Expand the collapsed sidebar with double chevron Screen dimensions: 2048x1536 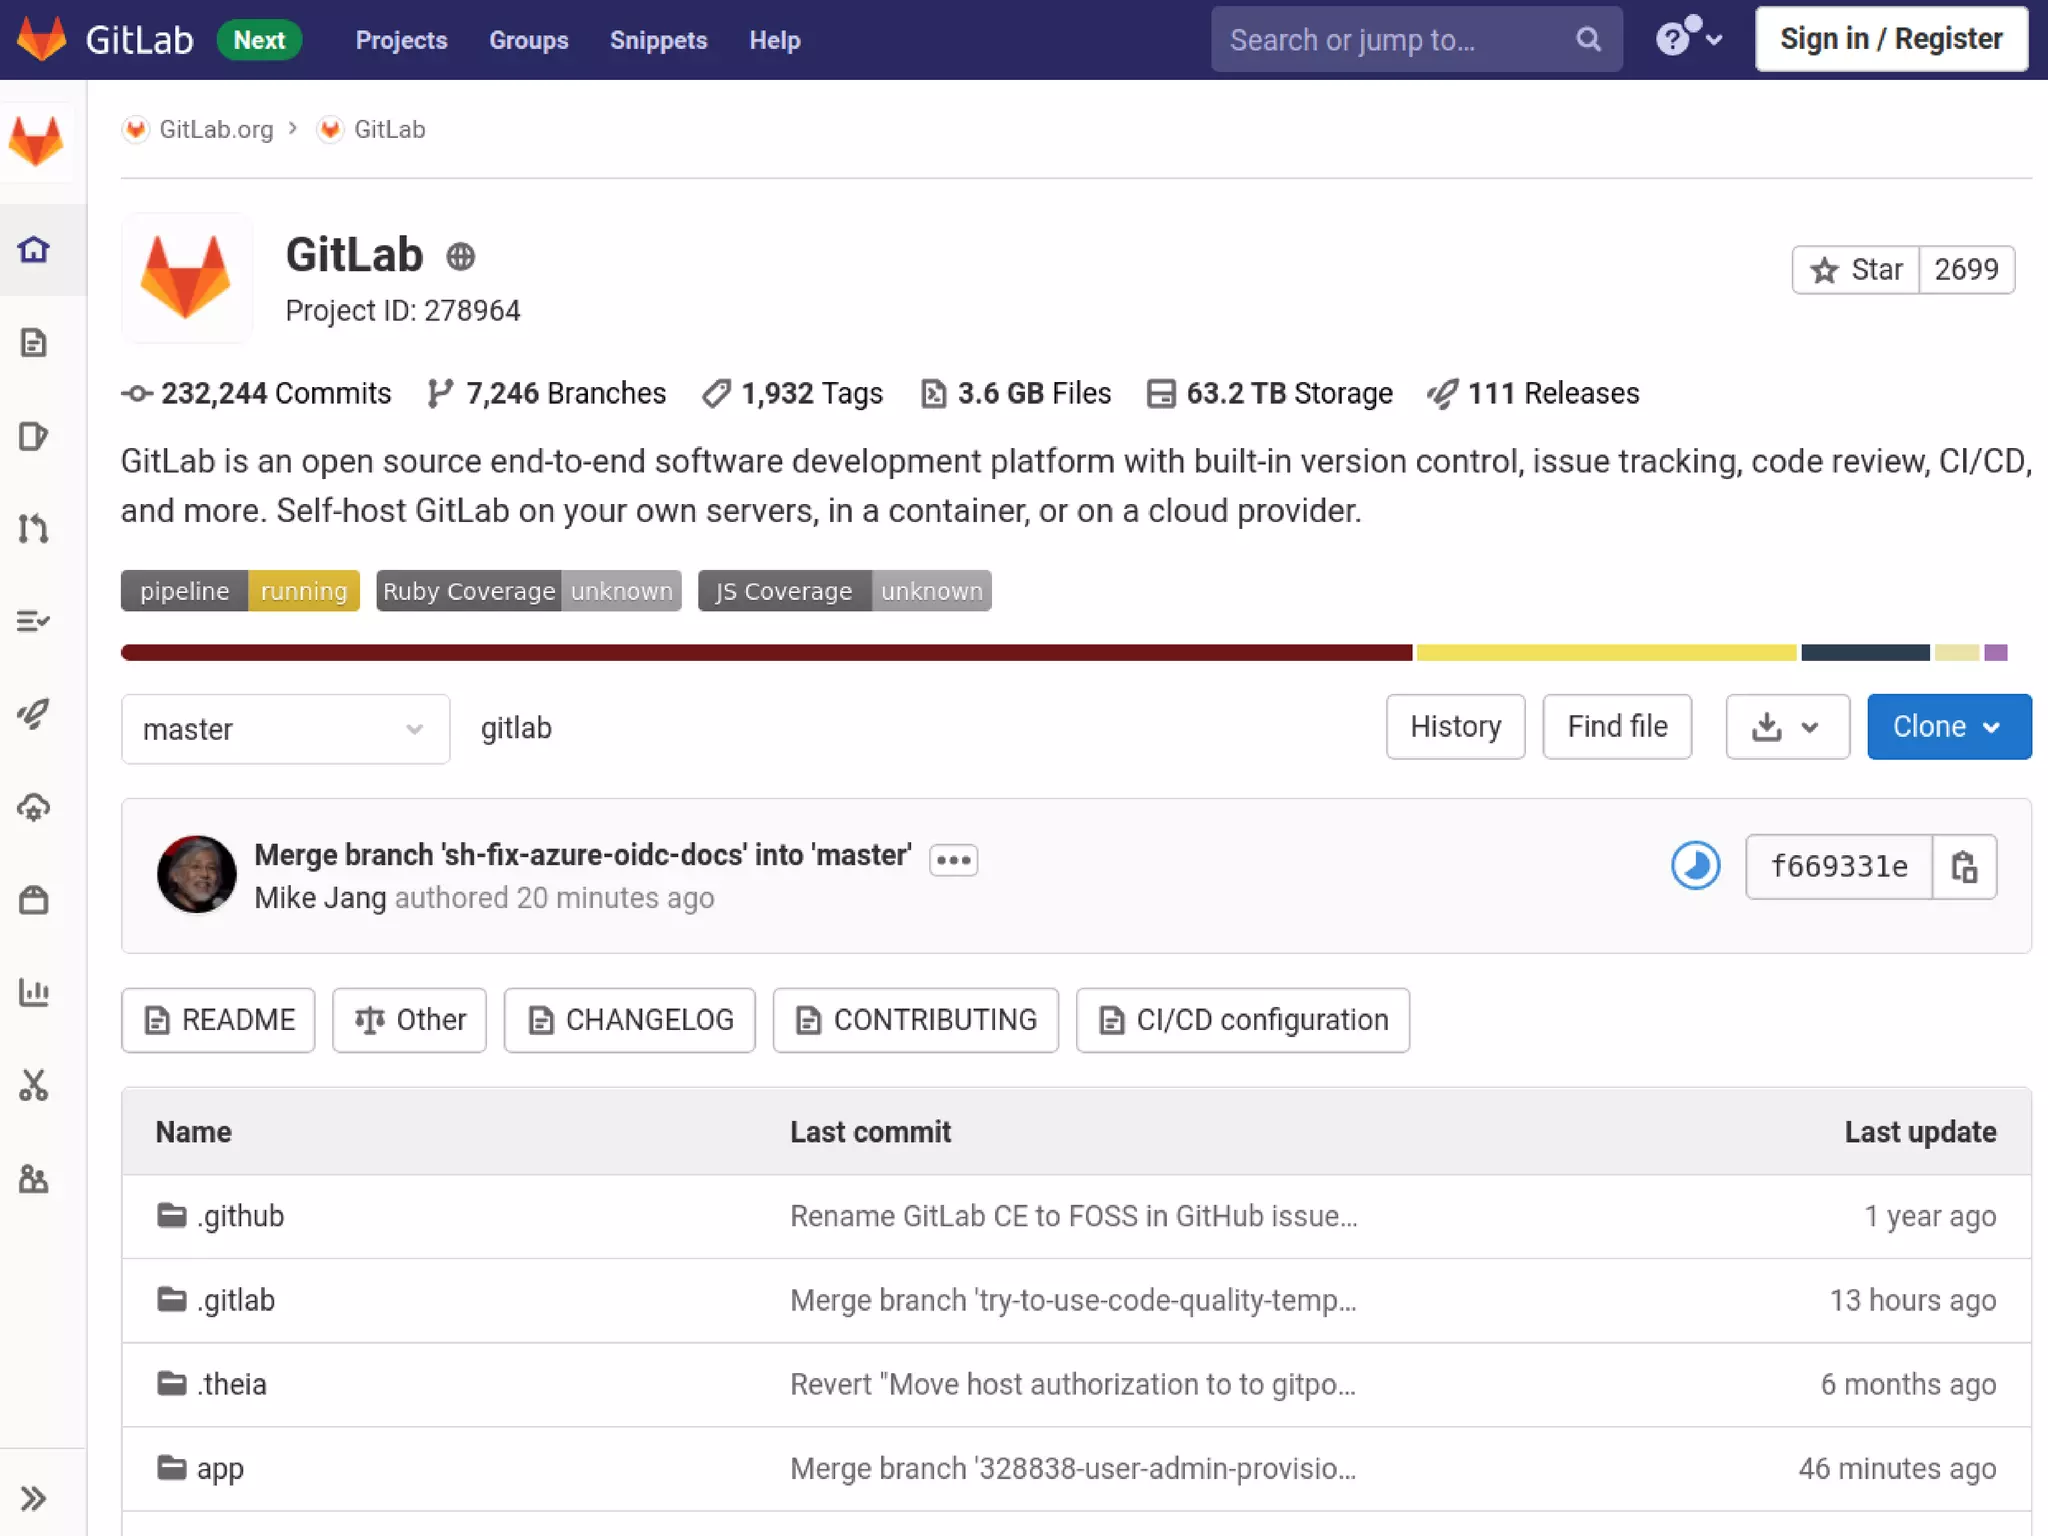[34, 1498]
